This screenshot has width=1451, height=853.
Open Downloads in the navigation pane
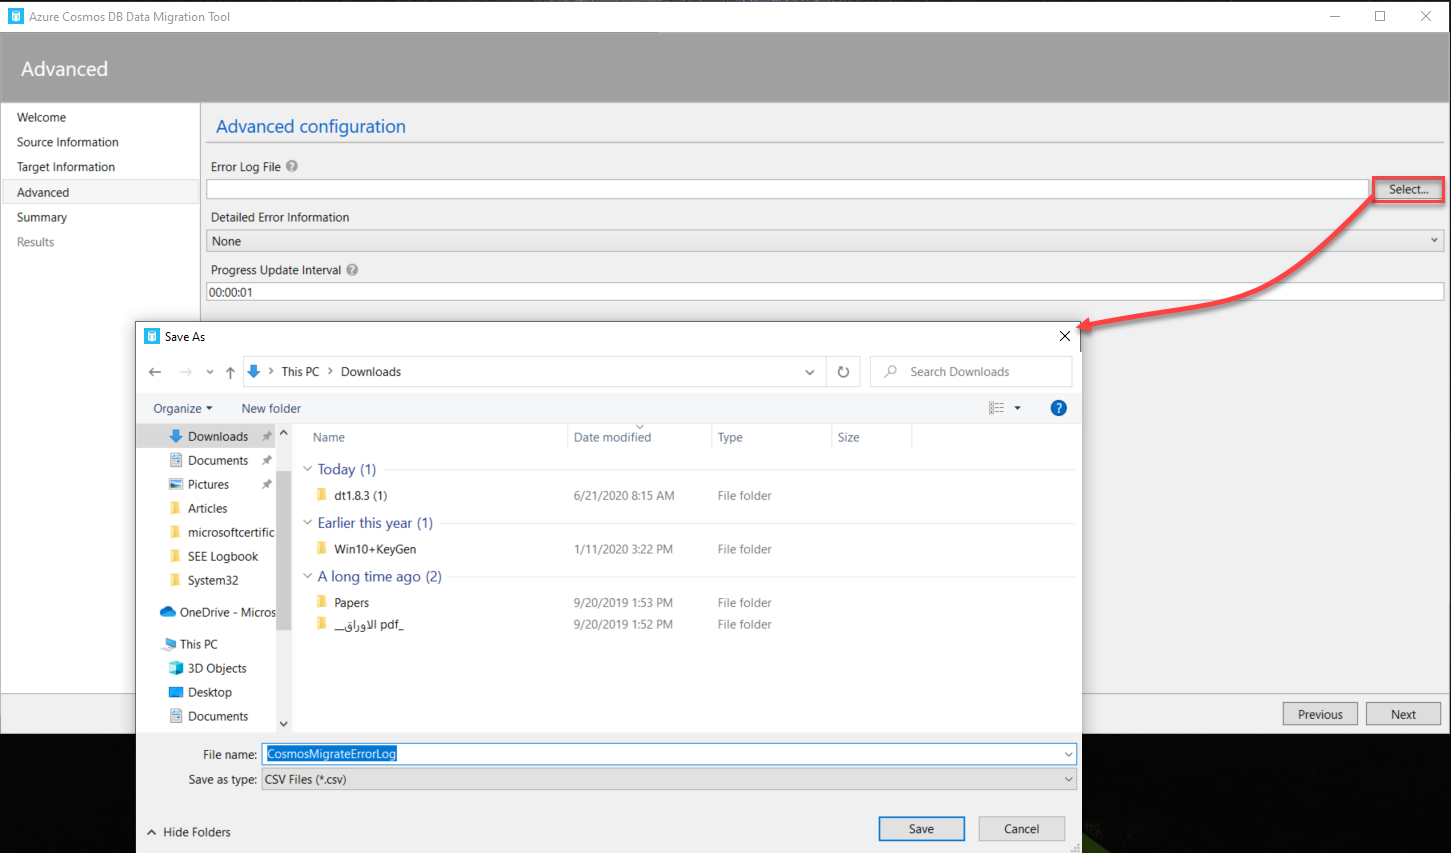click(x=218, y=436)
